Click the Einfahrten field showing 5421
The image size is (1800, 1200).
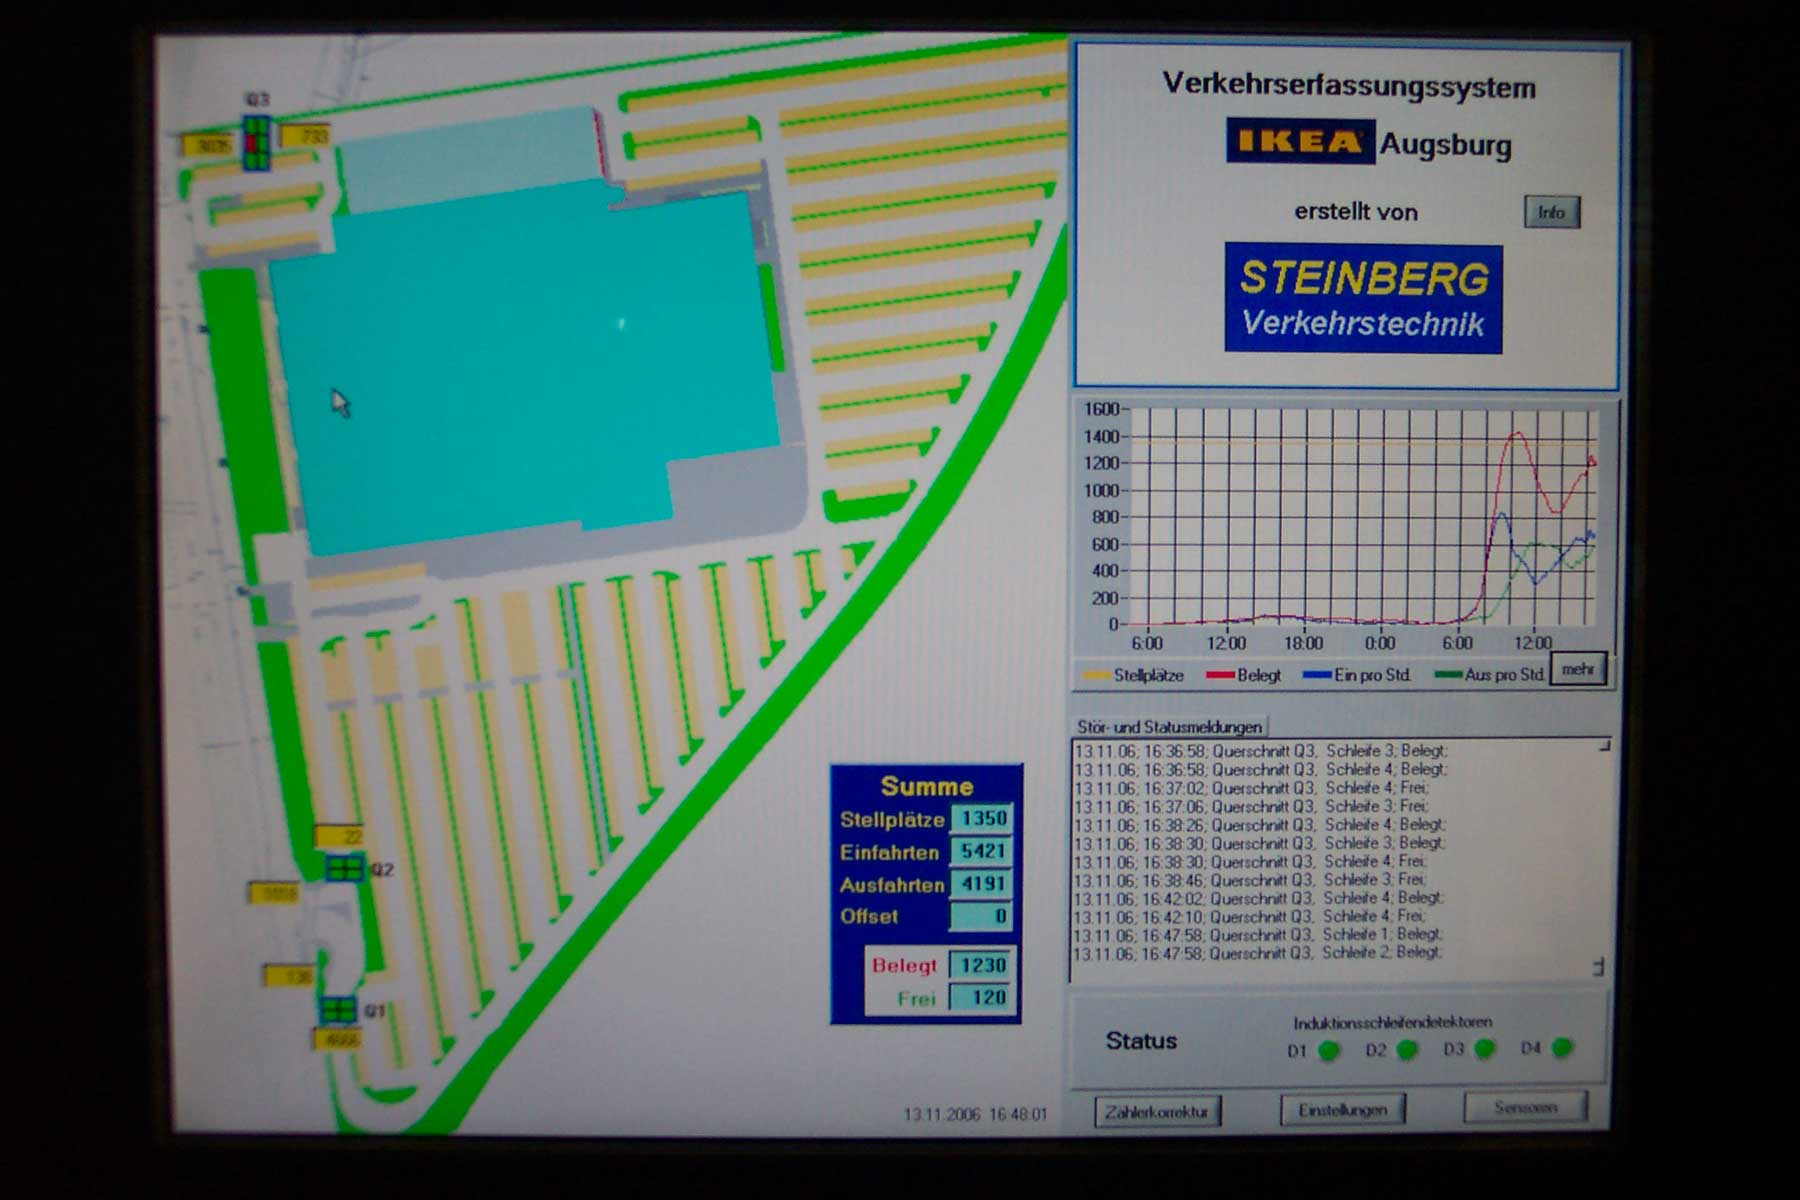coord(982,852)
